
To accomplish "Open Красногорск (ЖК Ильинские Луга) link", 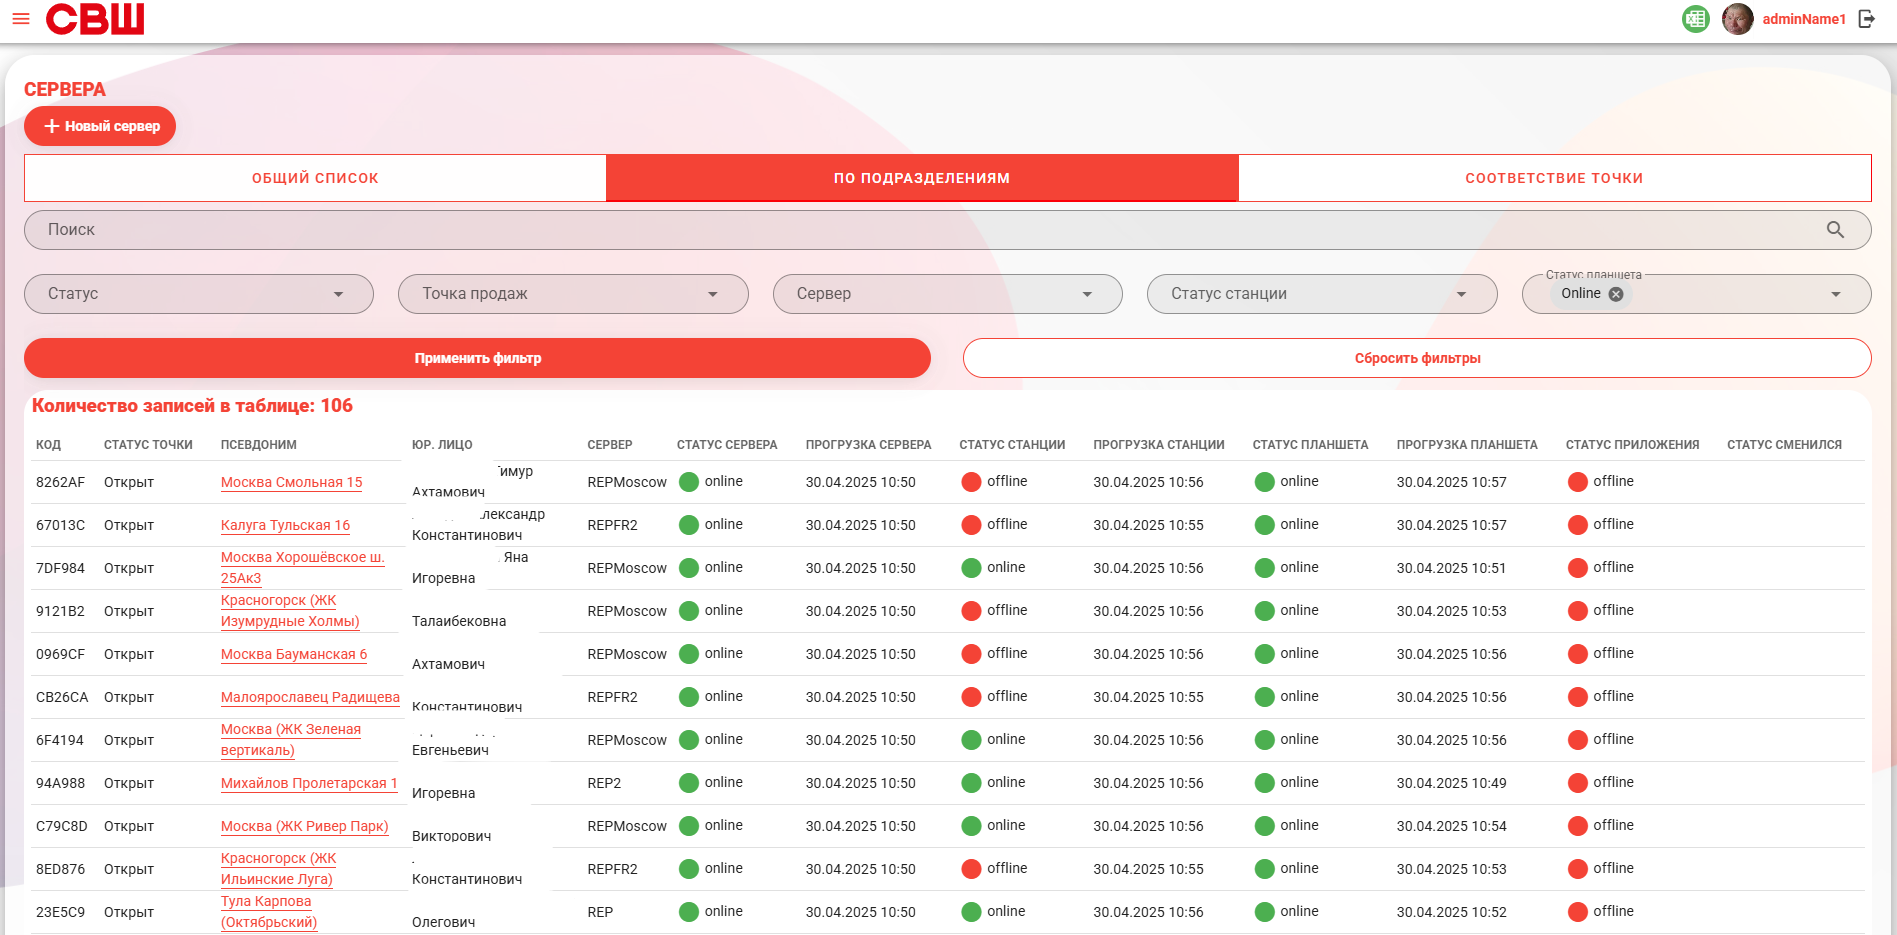I will pos(279,869).
